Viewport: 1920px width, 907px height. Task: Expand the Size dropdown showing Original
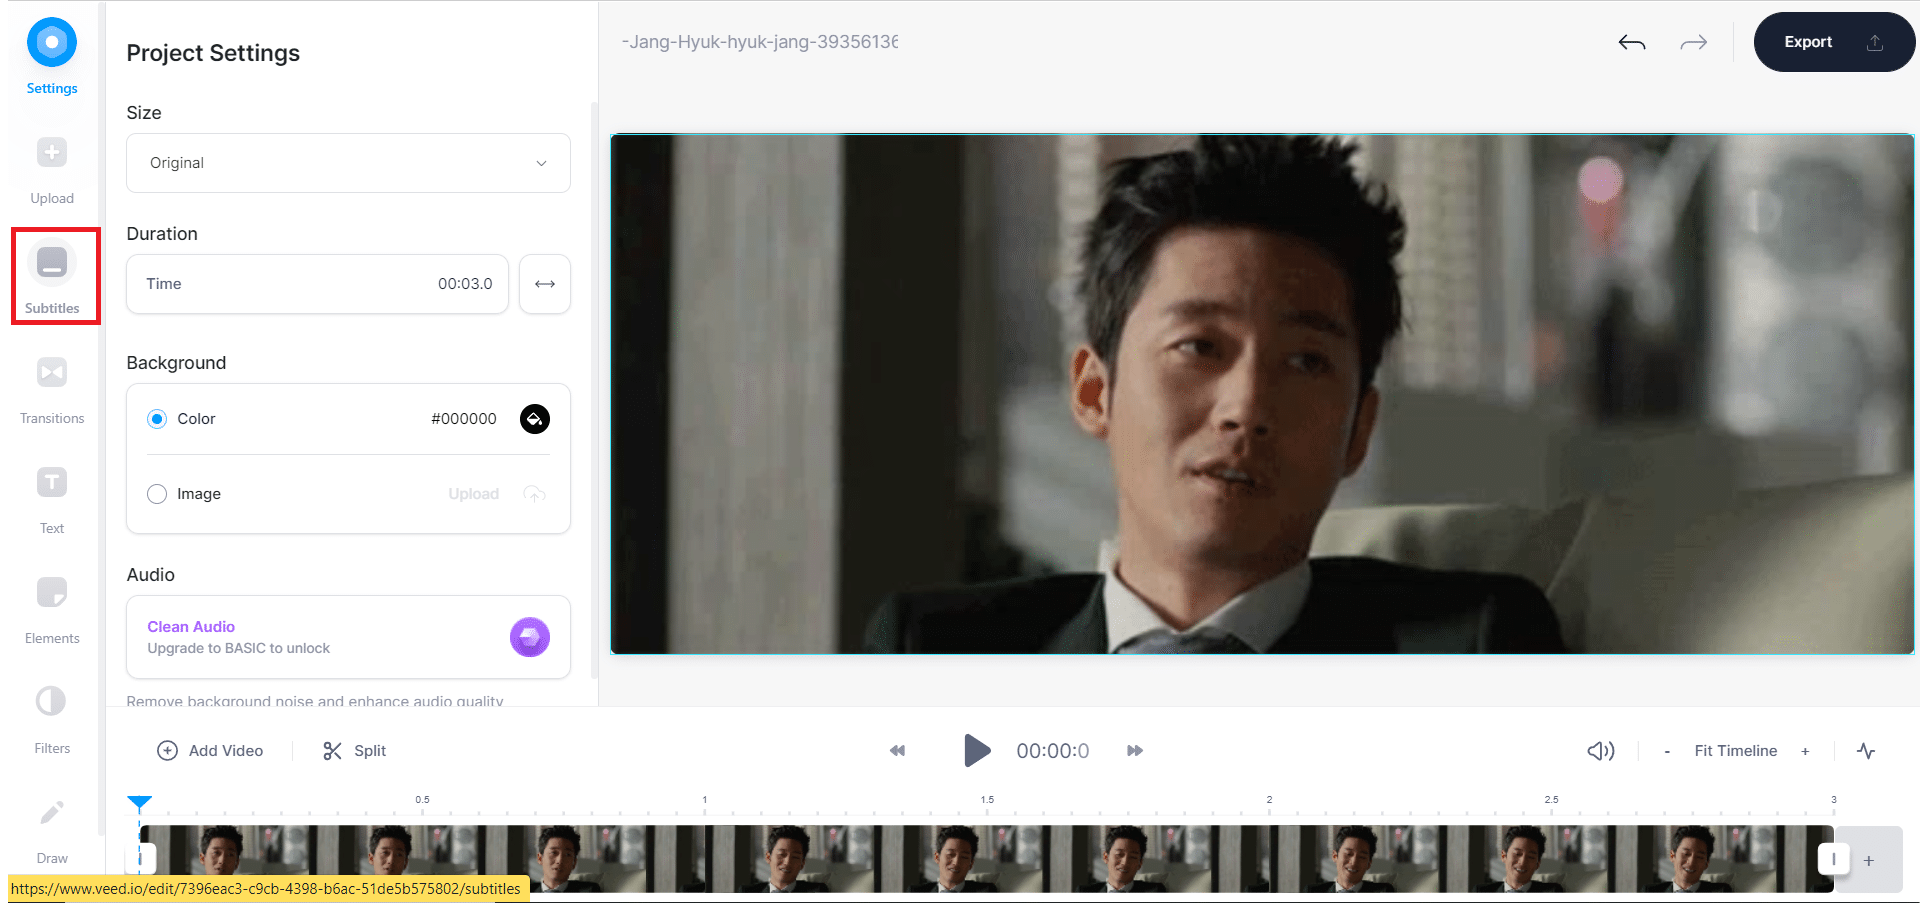(348, 163)
